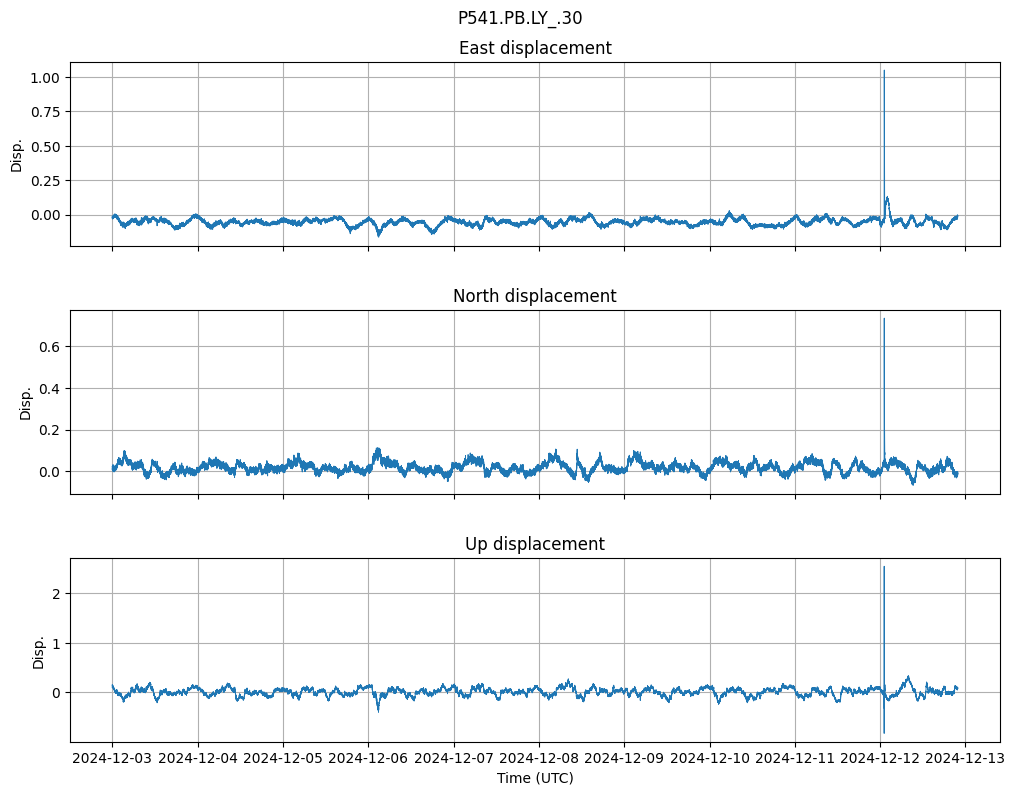Click the spike peak in East displacement plot

click(x=883, y=71)
